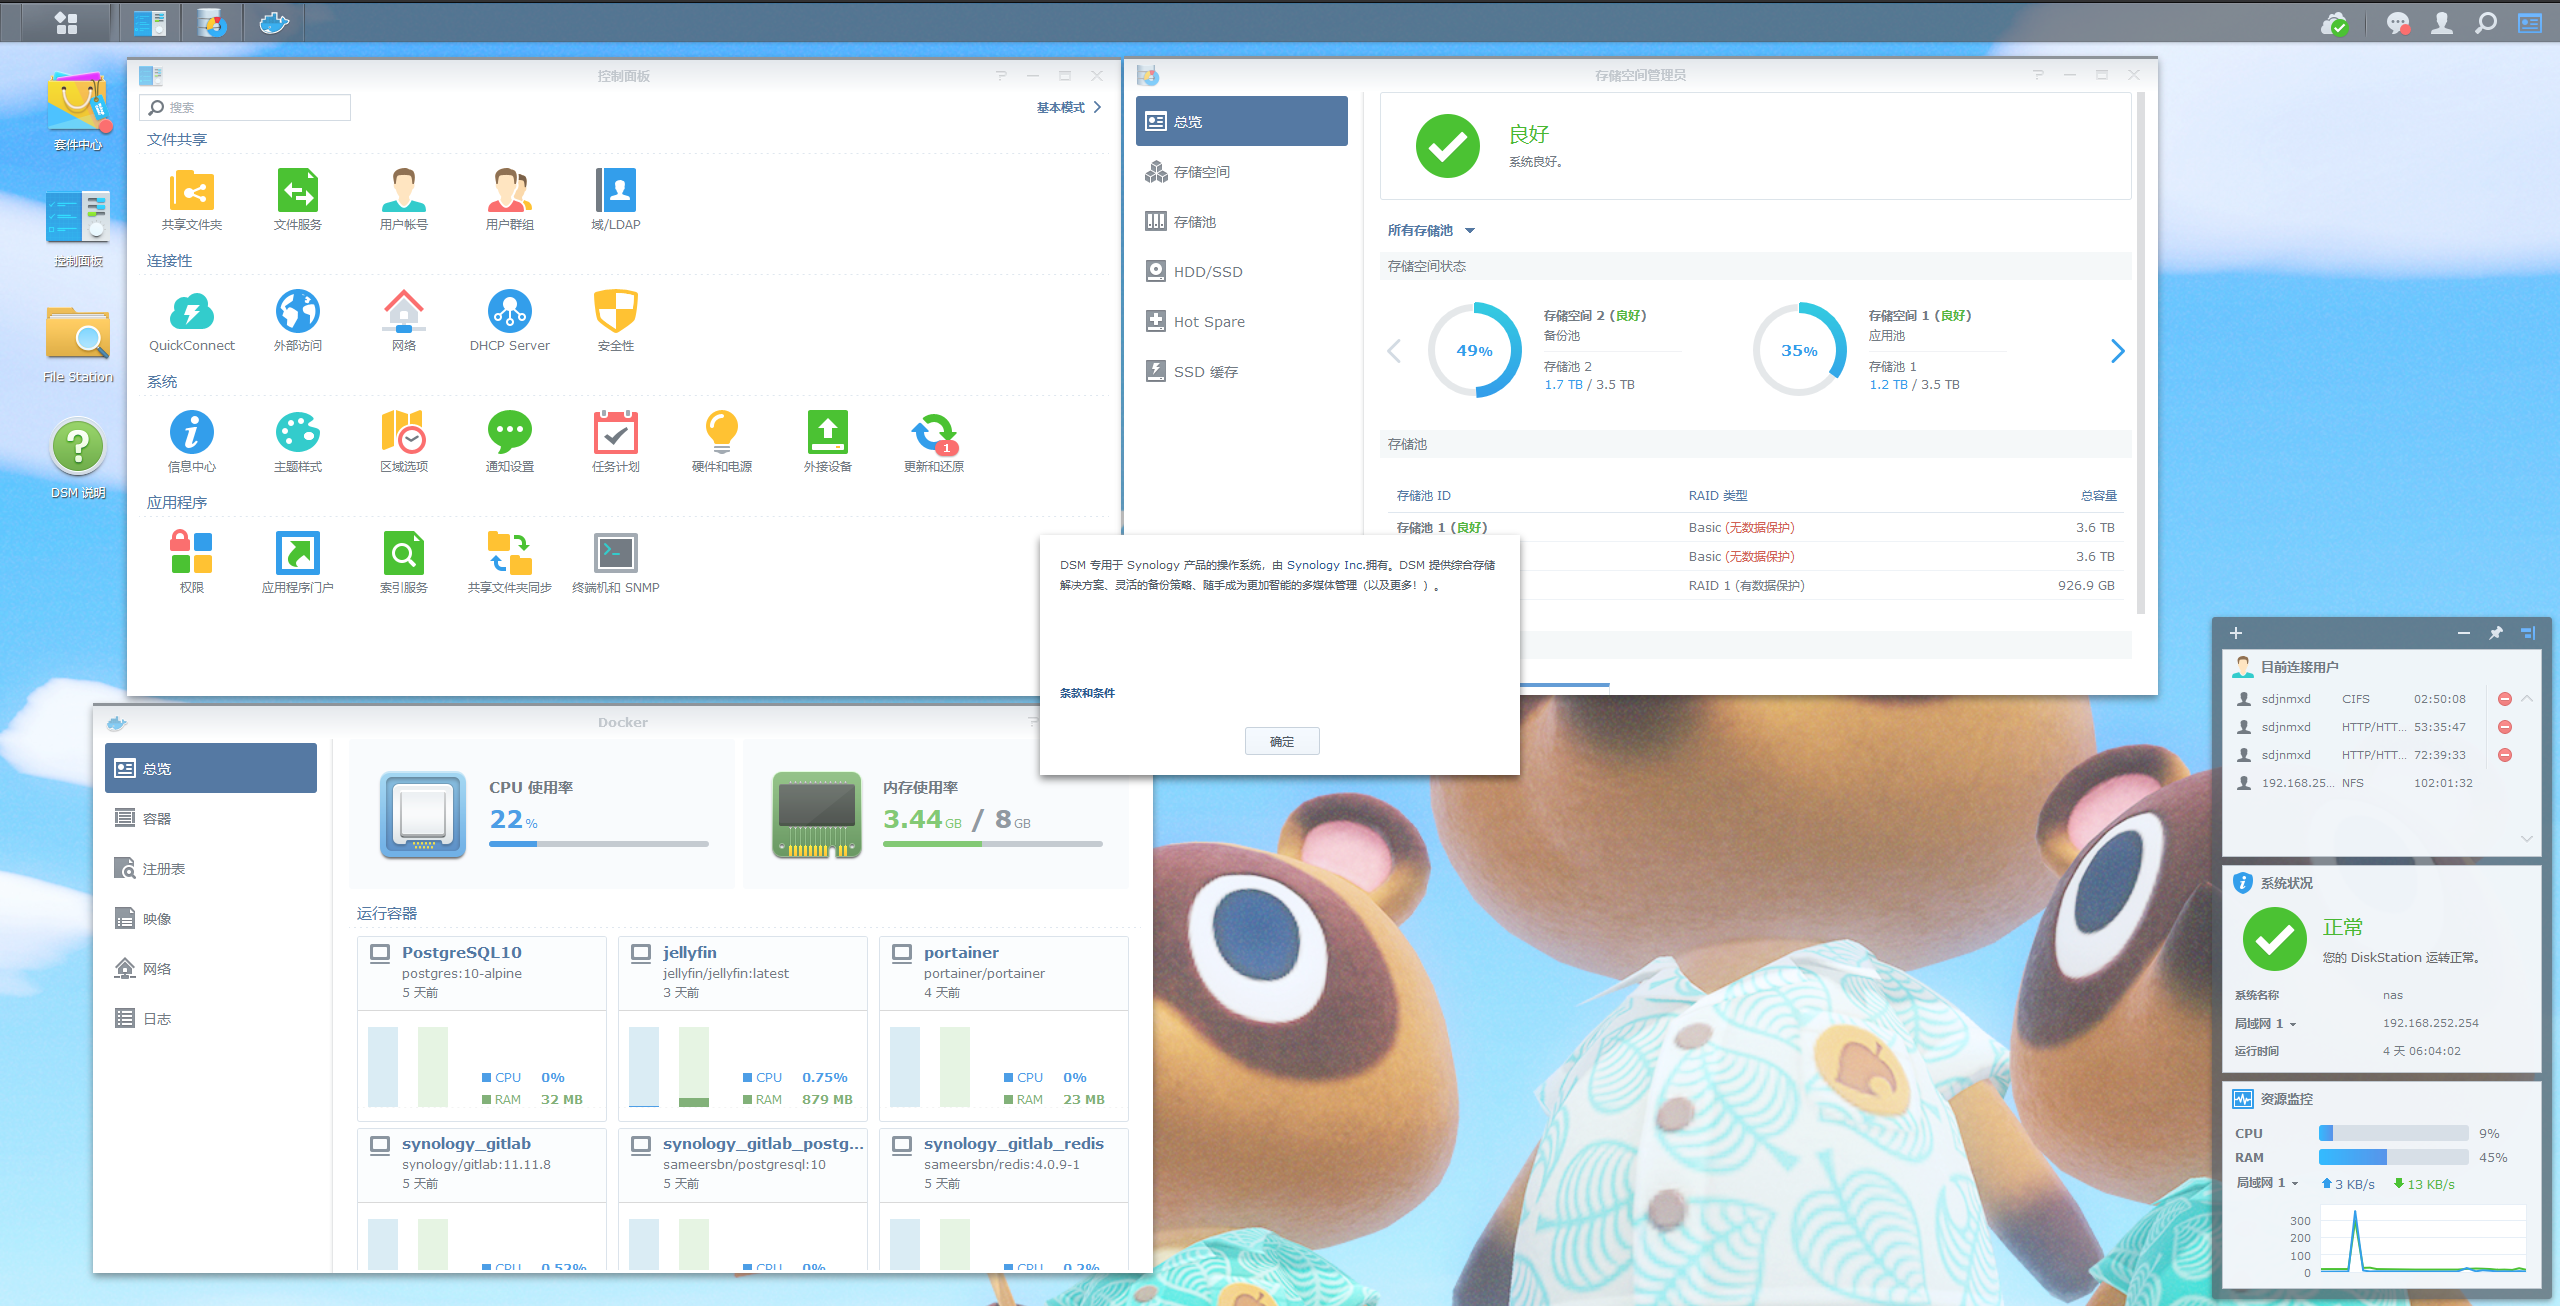2560x1306 pixels.
Task: Select SSD 缓存 in Storage Manager sidebar
Action: coord(1242,372)
